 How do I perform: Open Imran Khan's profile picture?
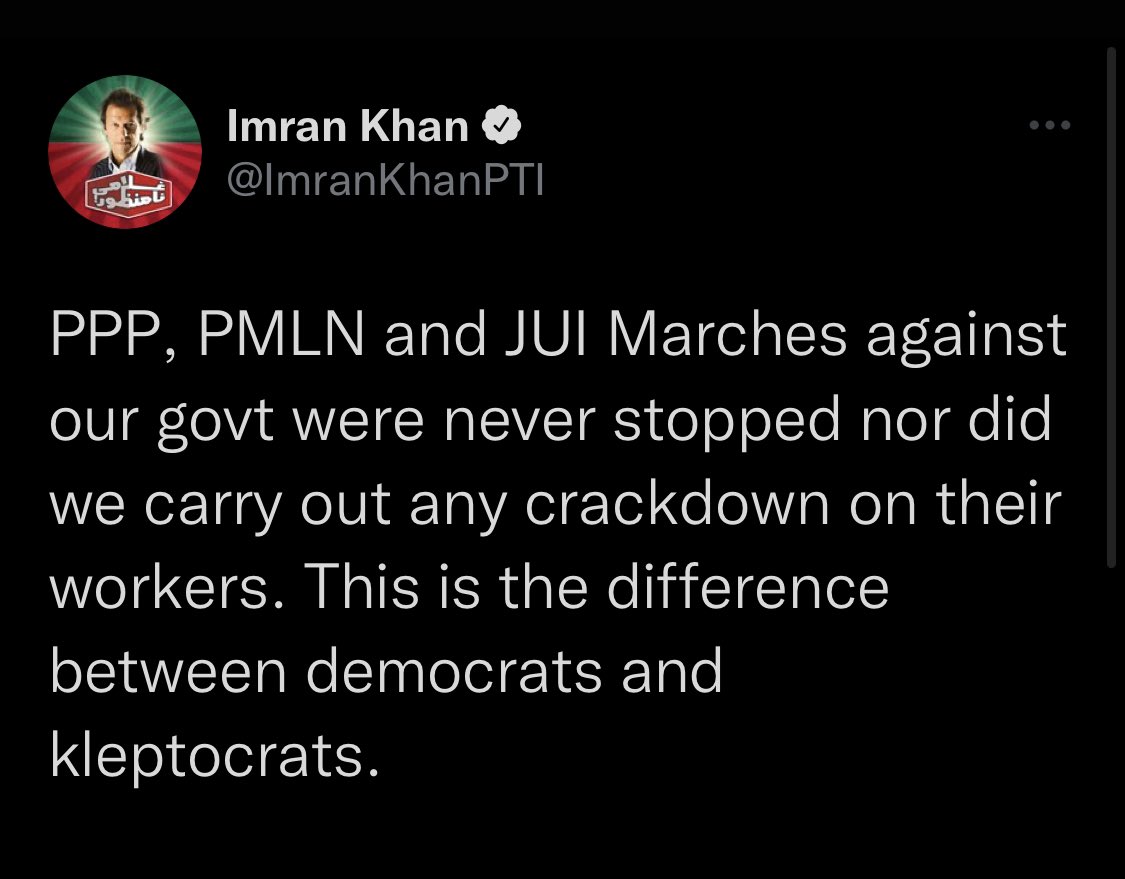click(x=125, y=151)
